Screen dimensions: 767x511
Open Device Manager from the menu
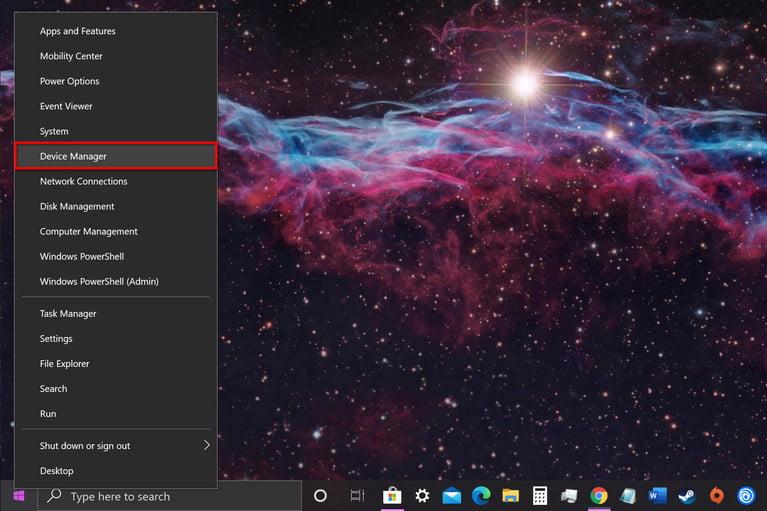[116, 156]
